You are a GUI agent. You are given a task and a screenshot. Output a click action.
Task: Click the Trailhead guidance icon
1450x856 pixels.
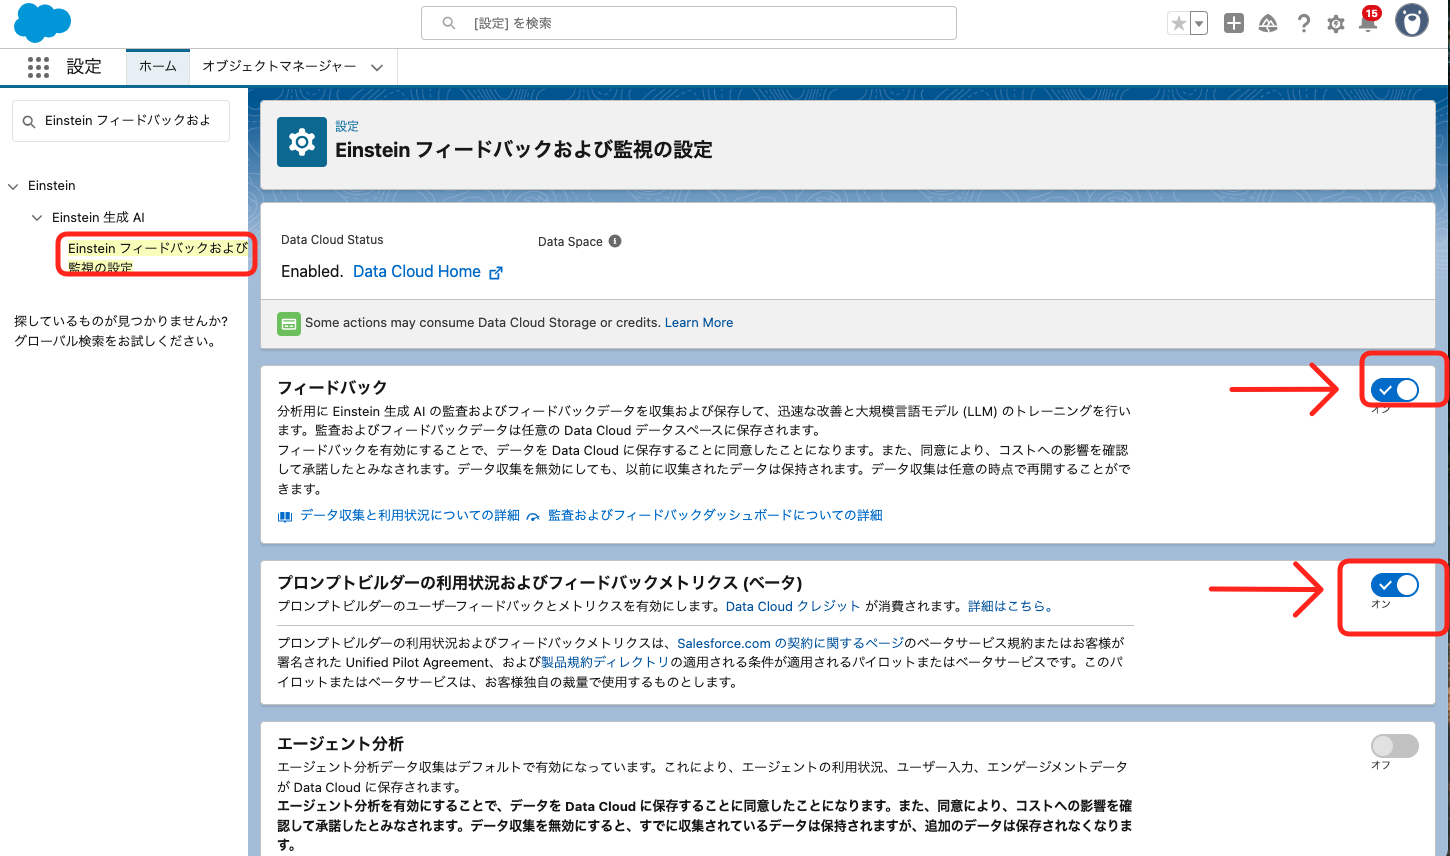1268,23
